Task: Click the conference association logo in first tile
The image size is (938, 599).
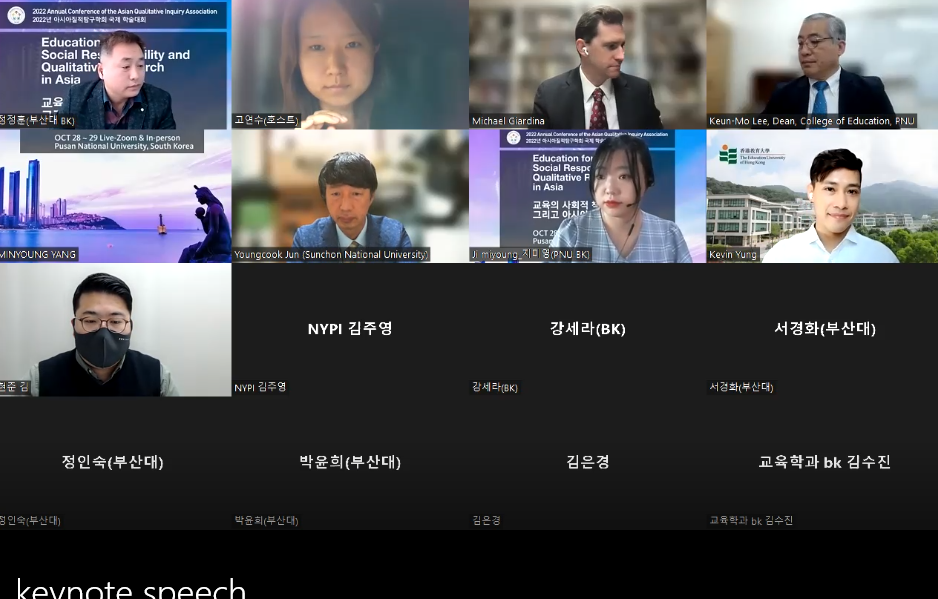Action: tap(16, 15)
